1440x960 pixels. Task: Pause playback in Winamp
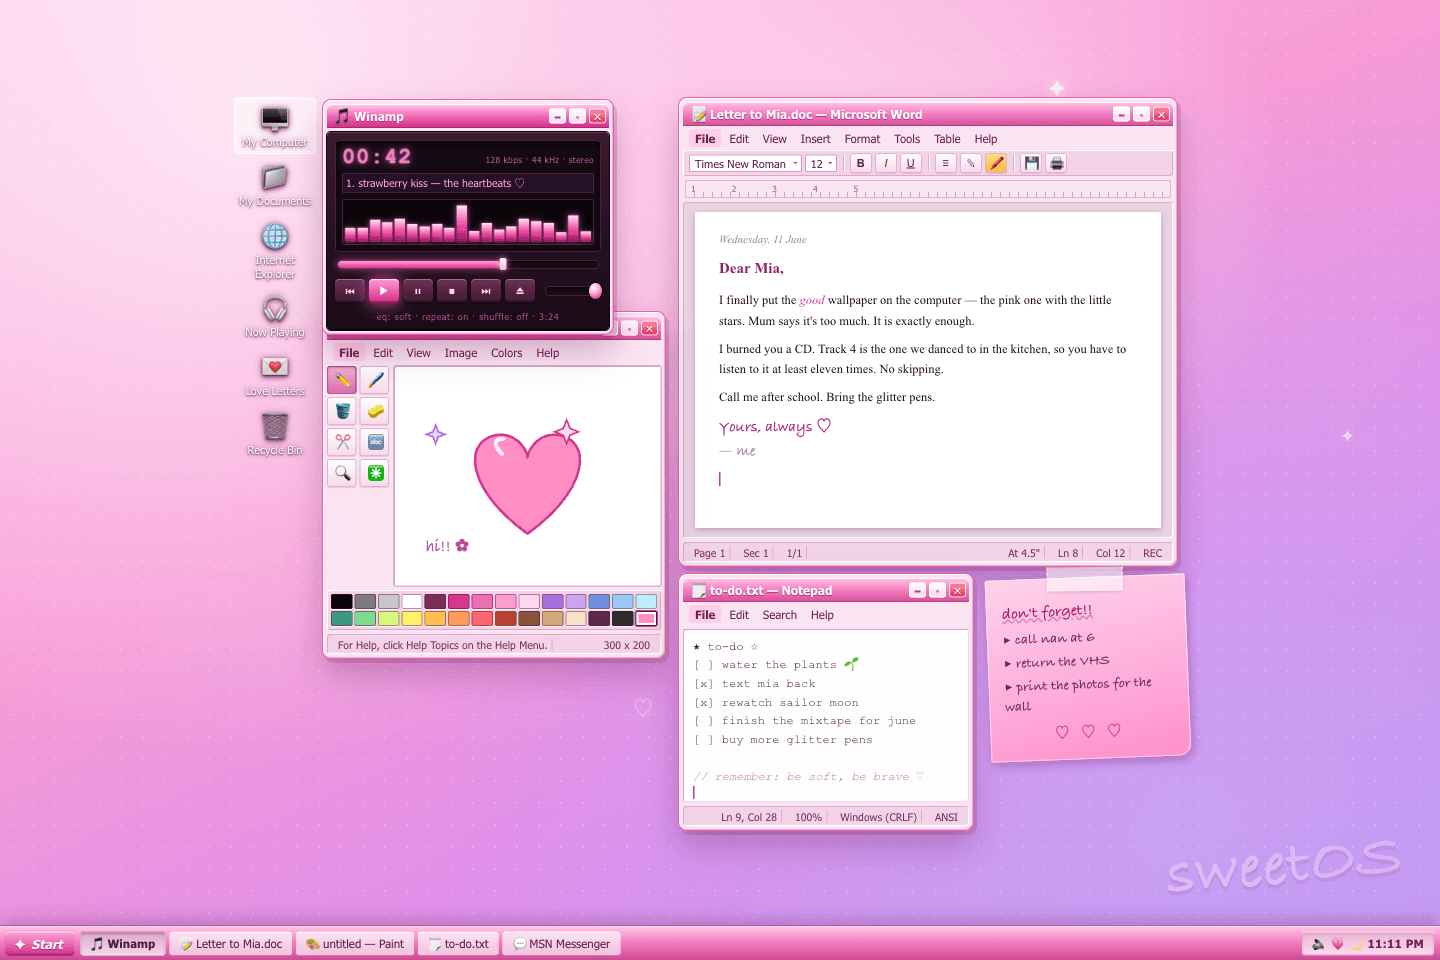point(418,291)
